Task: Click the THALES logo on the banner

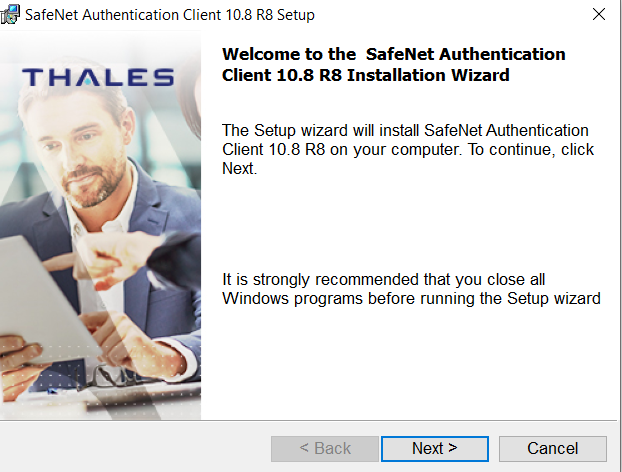Action: 98,77
